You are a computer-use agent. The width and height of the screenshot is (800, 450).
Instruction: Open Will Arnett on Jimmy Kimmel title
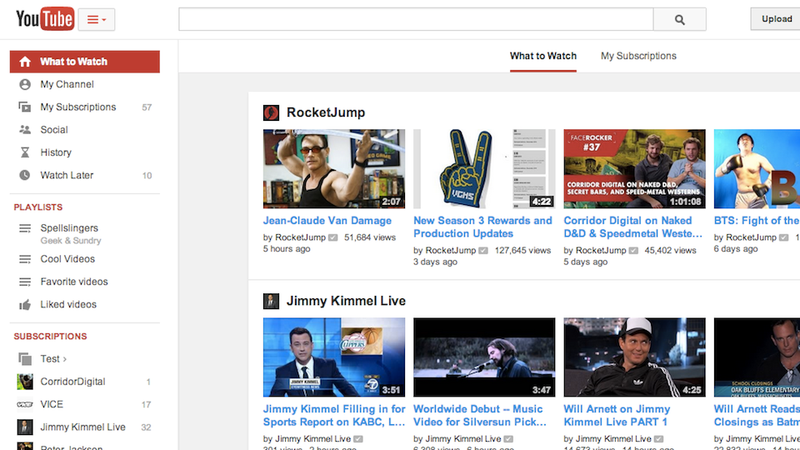click(617, 415)
